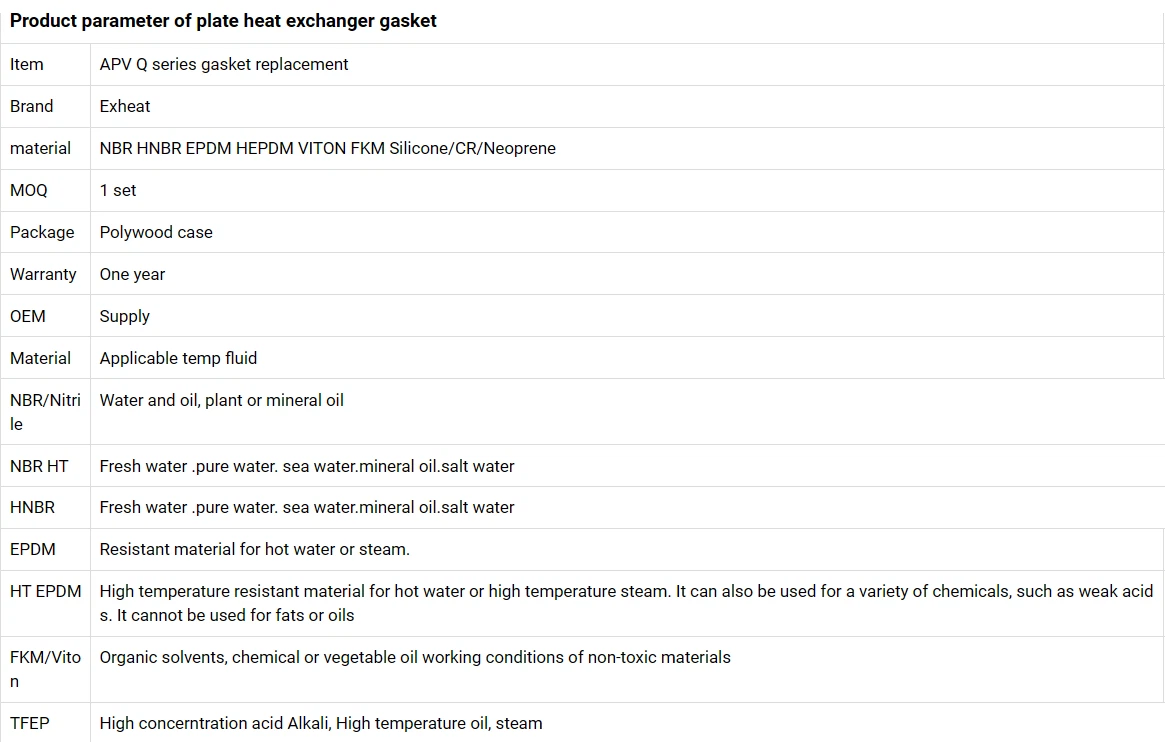
Task: Click the 'Resistant material for hot water or steam' cell
Action: tap(254, 549)
